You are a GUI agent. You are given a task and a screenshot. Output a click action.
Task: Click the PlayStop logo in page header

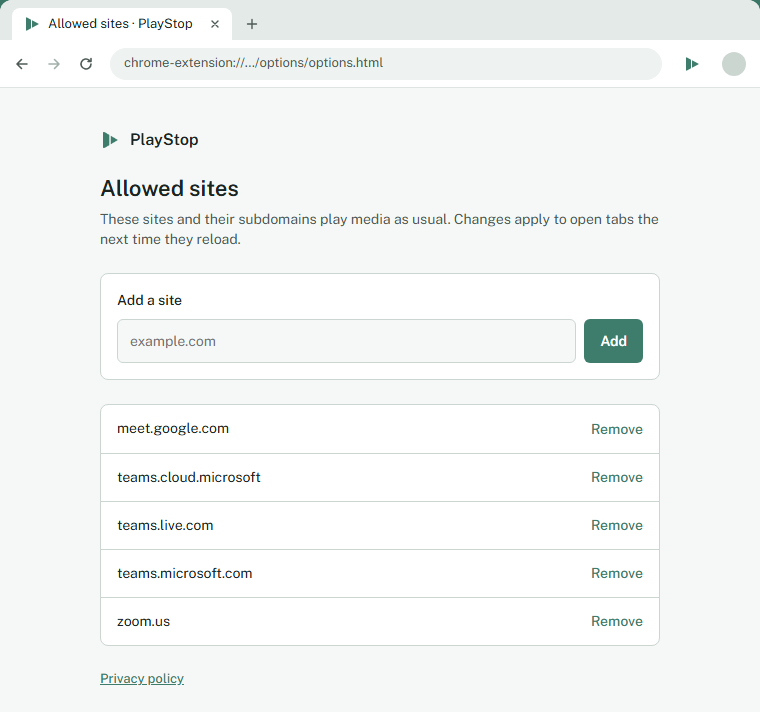click(110, 140)
